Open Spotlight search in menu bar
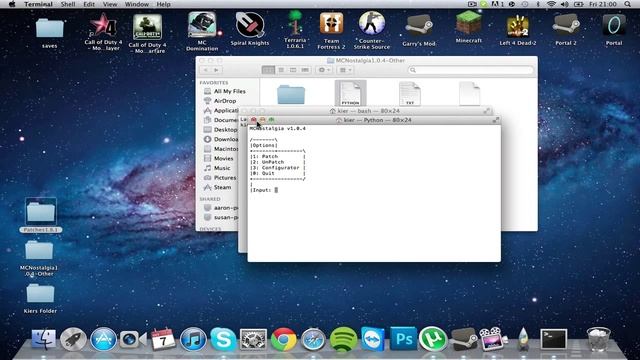The width and height of the screenshot is (640, 360). 627,4
